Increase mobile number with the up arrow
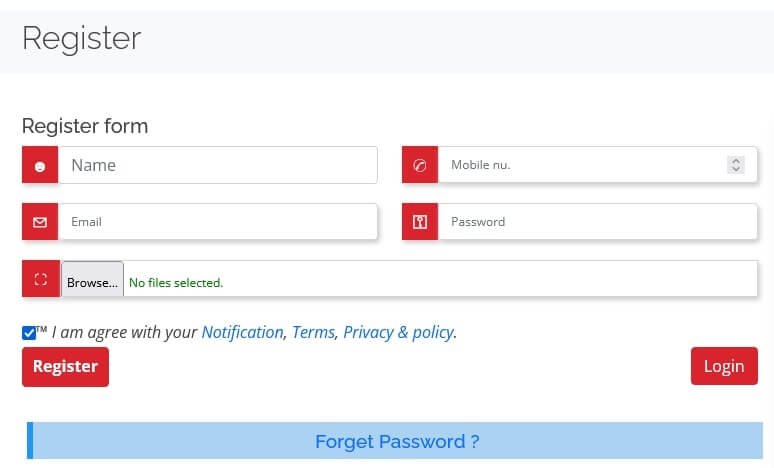774x468 pixels. (x=736, y=161)
